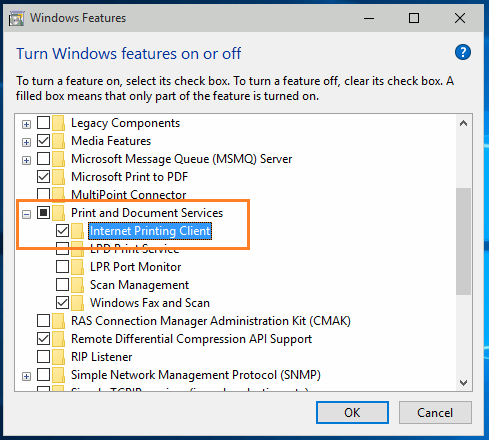This screenshot has height=440, width=489.
Task: Select the MultiPoint Connector label
Action: click(129, 195)
